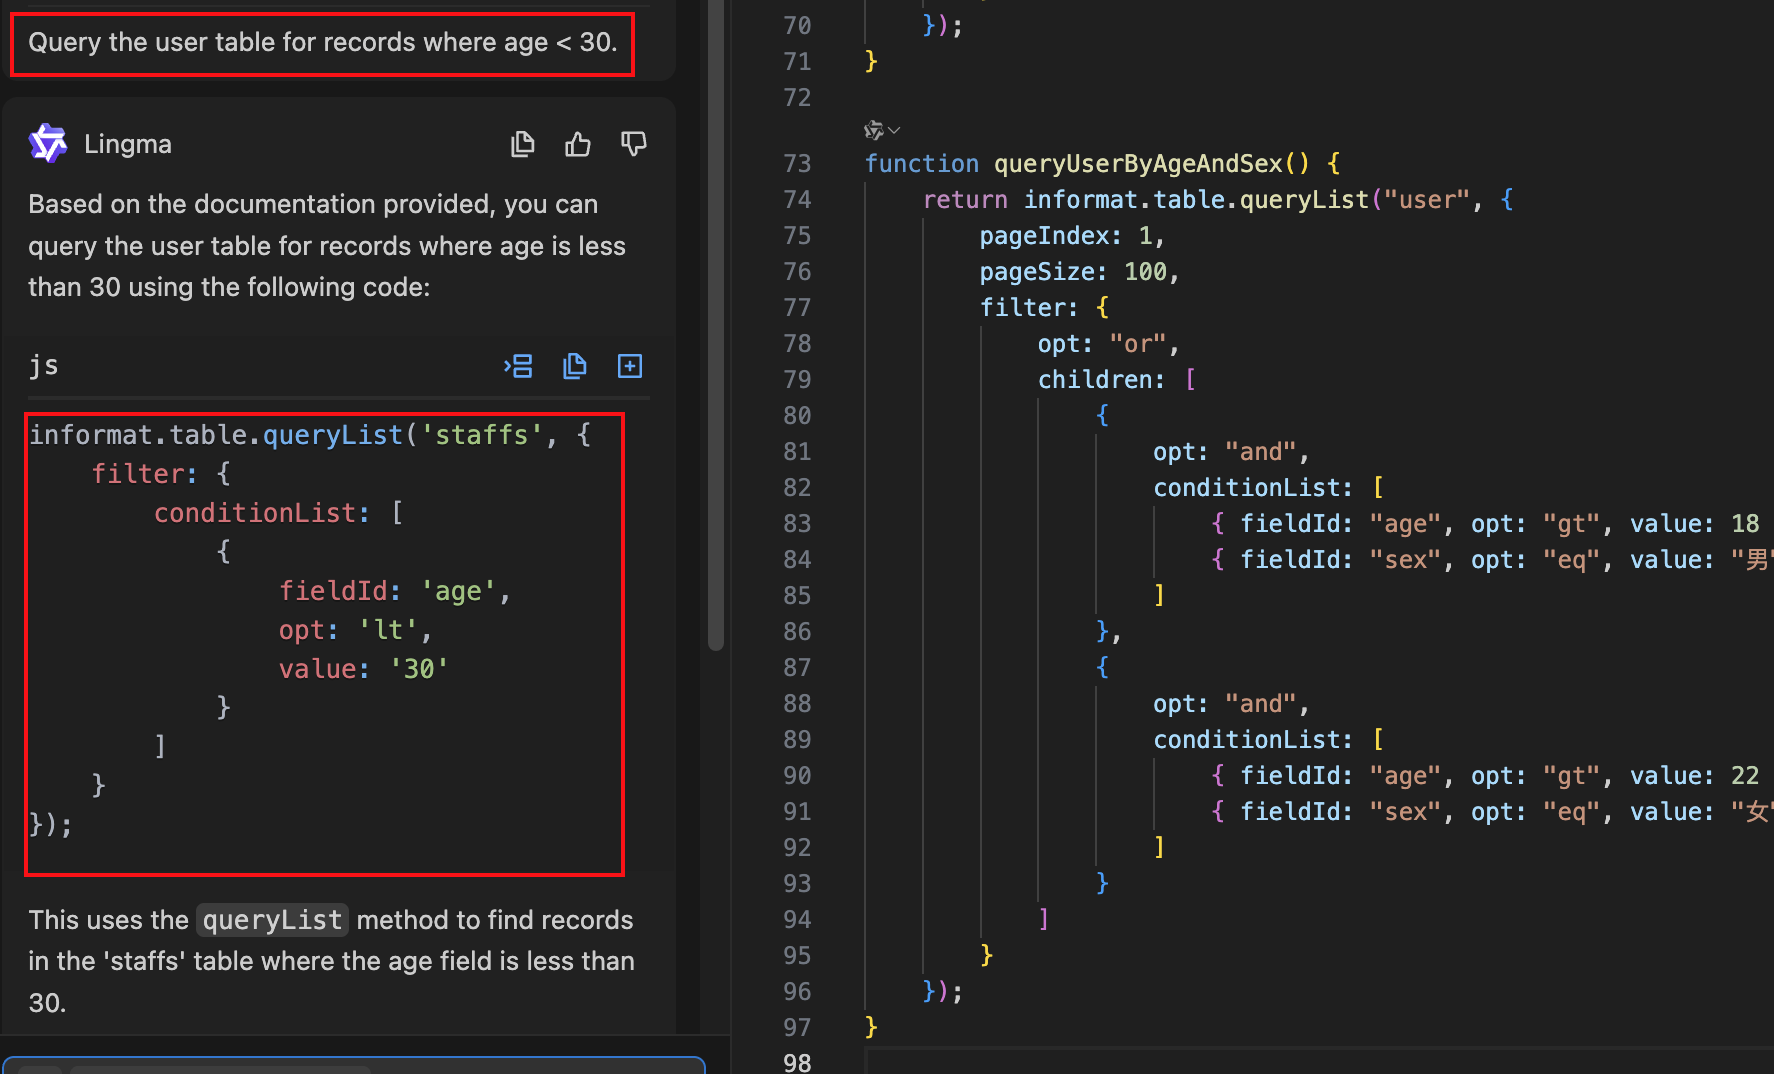Viewport: 1774px width, 1074px height.
Task: Click line number 98 in the gutter
Action: click(797, 1062)
